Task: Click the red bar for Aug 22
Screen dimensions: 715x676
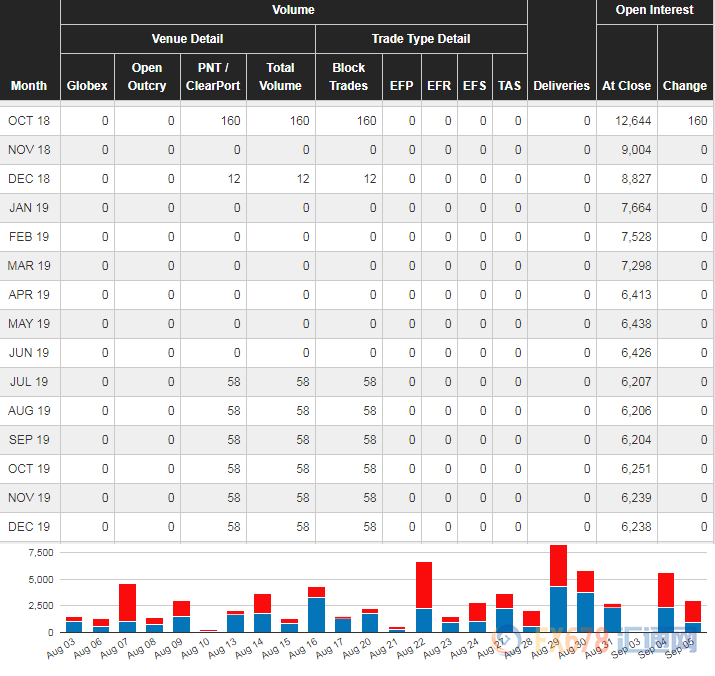Action: [x=424, y=585]
